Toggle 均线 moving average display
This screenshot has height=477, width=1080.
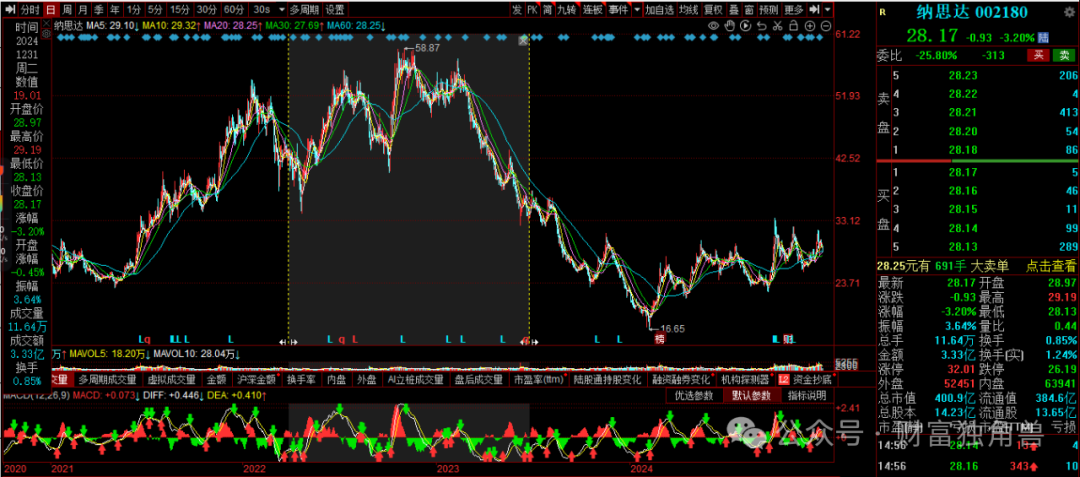[688, 9]
